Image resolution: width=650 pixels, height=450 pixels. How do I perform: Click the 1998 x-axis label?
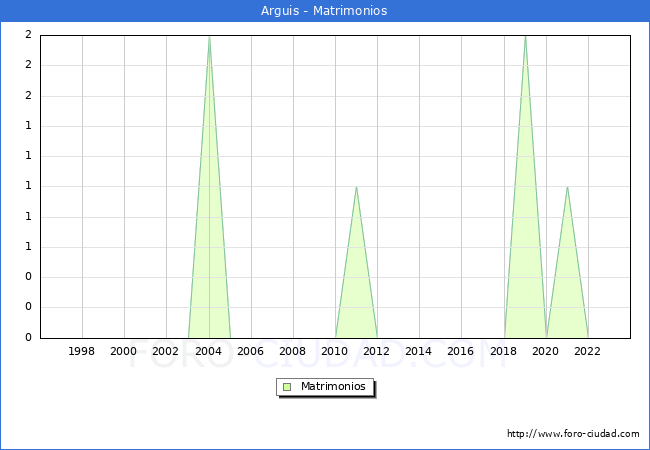pyautogui.click(x=82, y=351)
